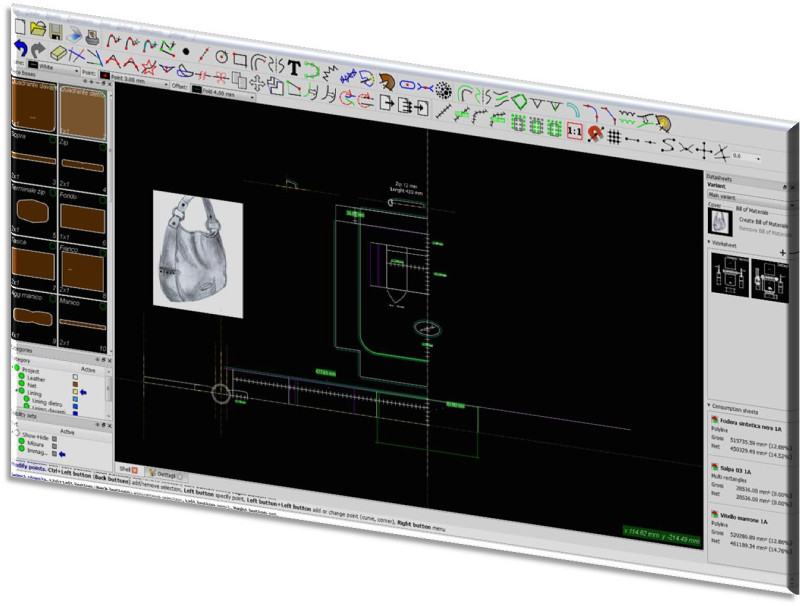Viewport: 800px width, 607px height.
Task: Click the export page arrow icon
Action: click(x=387, y=103)
